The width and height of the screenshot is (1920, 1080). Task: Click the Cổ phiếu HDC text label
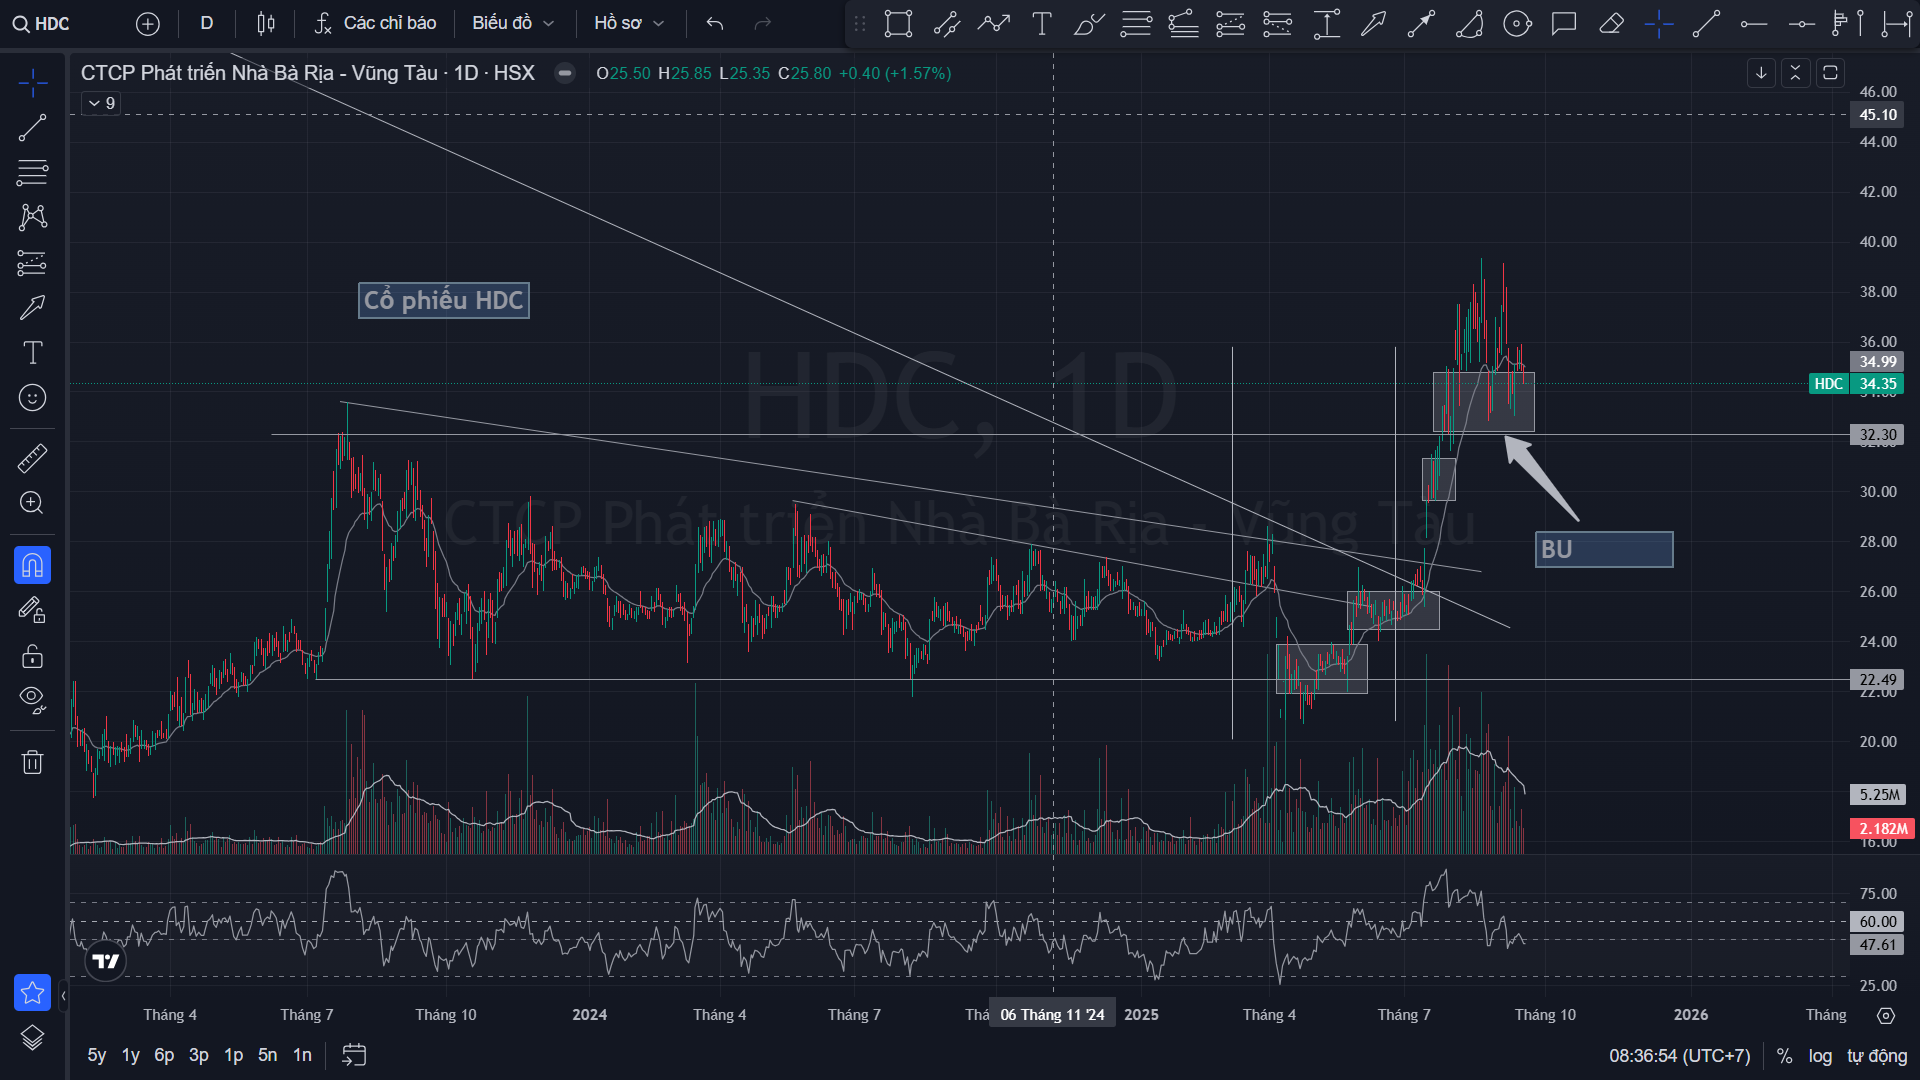(x=443, y=300)
